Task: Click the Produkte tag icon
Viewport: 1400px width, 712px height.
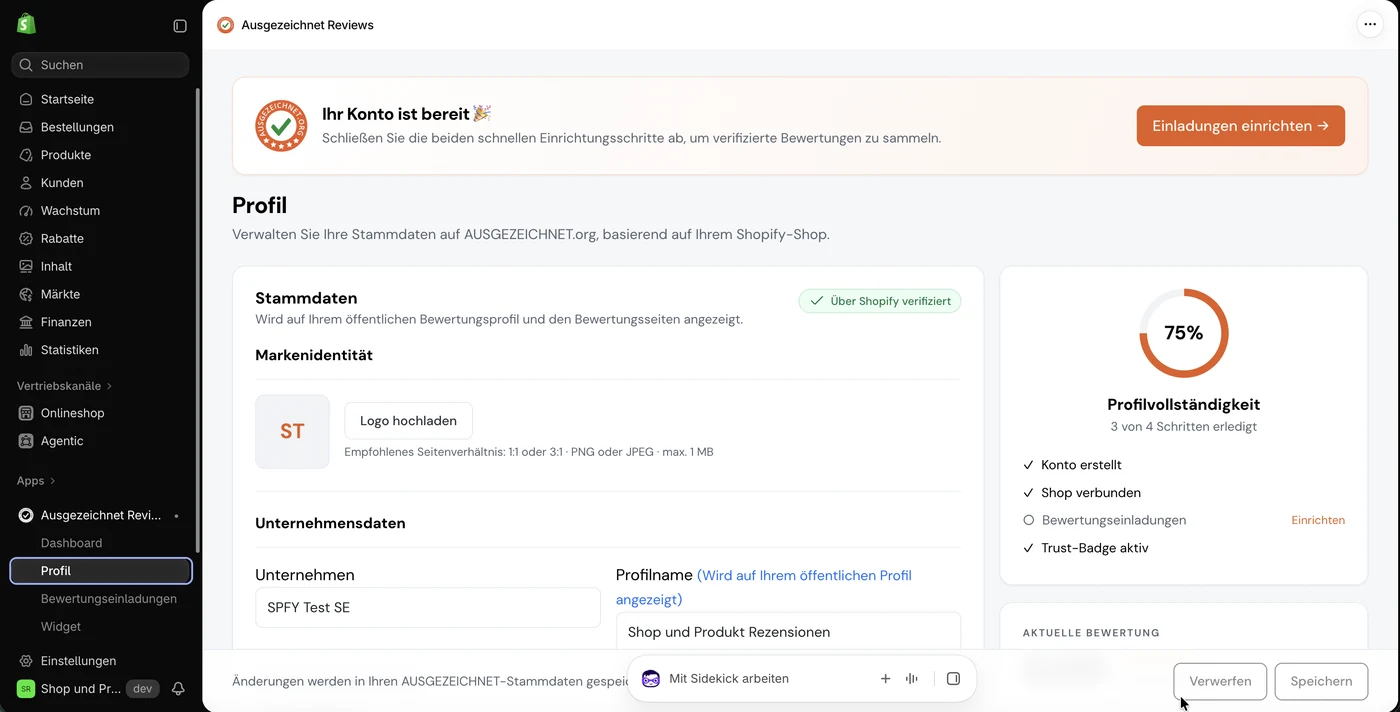Action: [26, 155]
